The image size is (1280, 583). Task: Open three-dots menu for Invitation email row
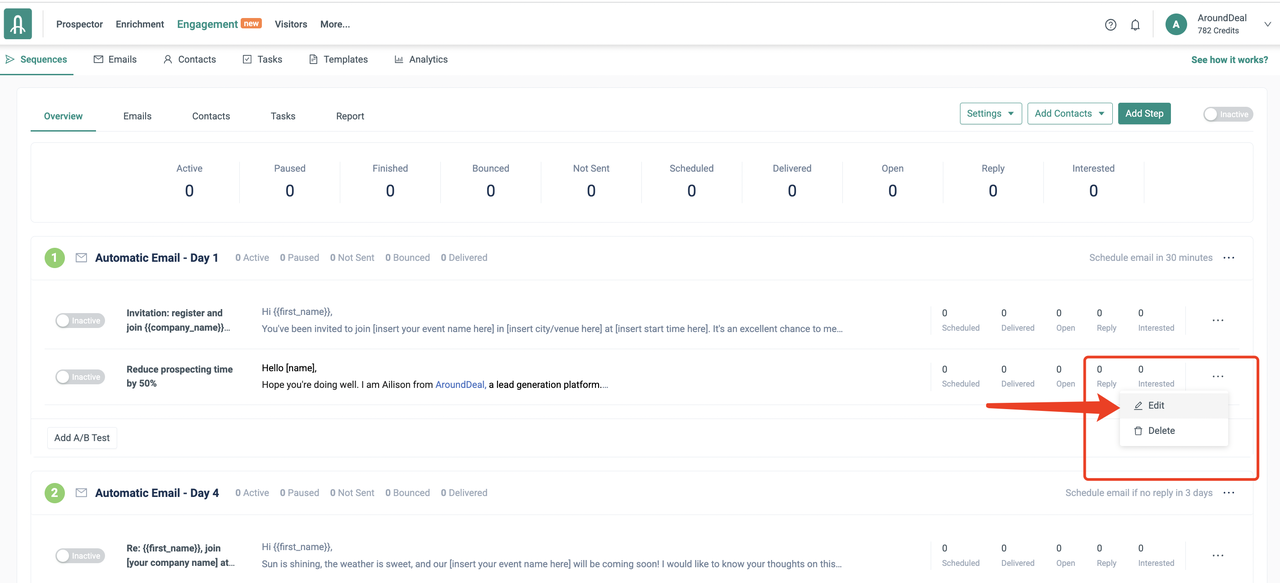point(1218,321)
